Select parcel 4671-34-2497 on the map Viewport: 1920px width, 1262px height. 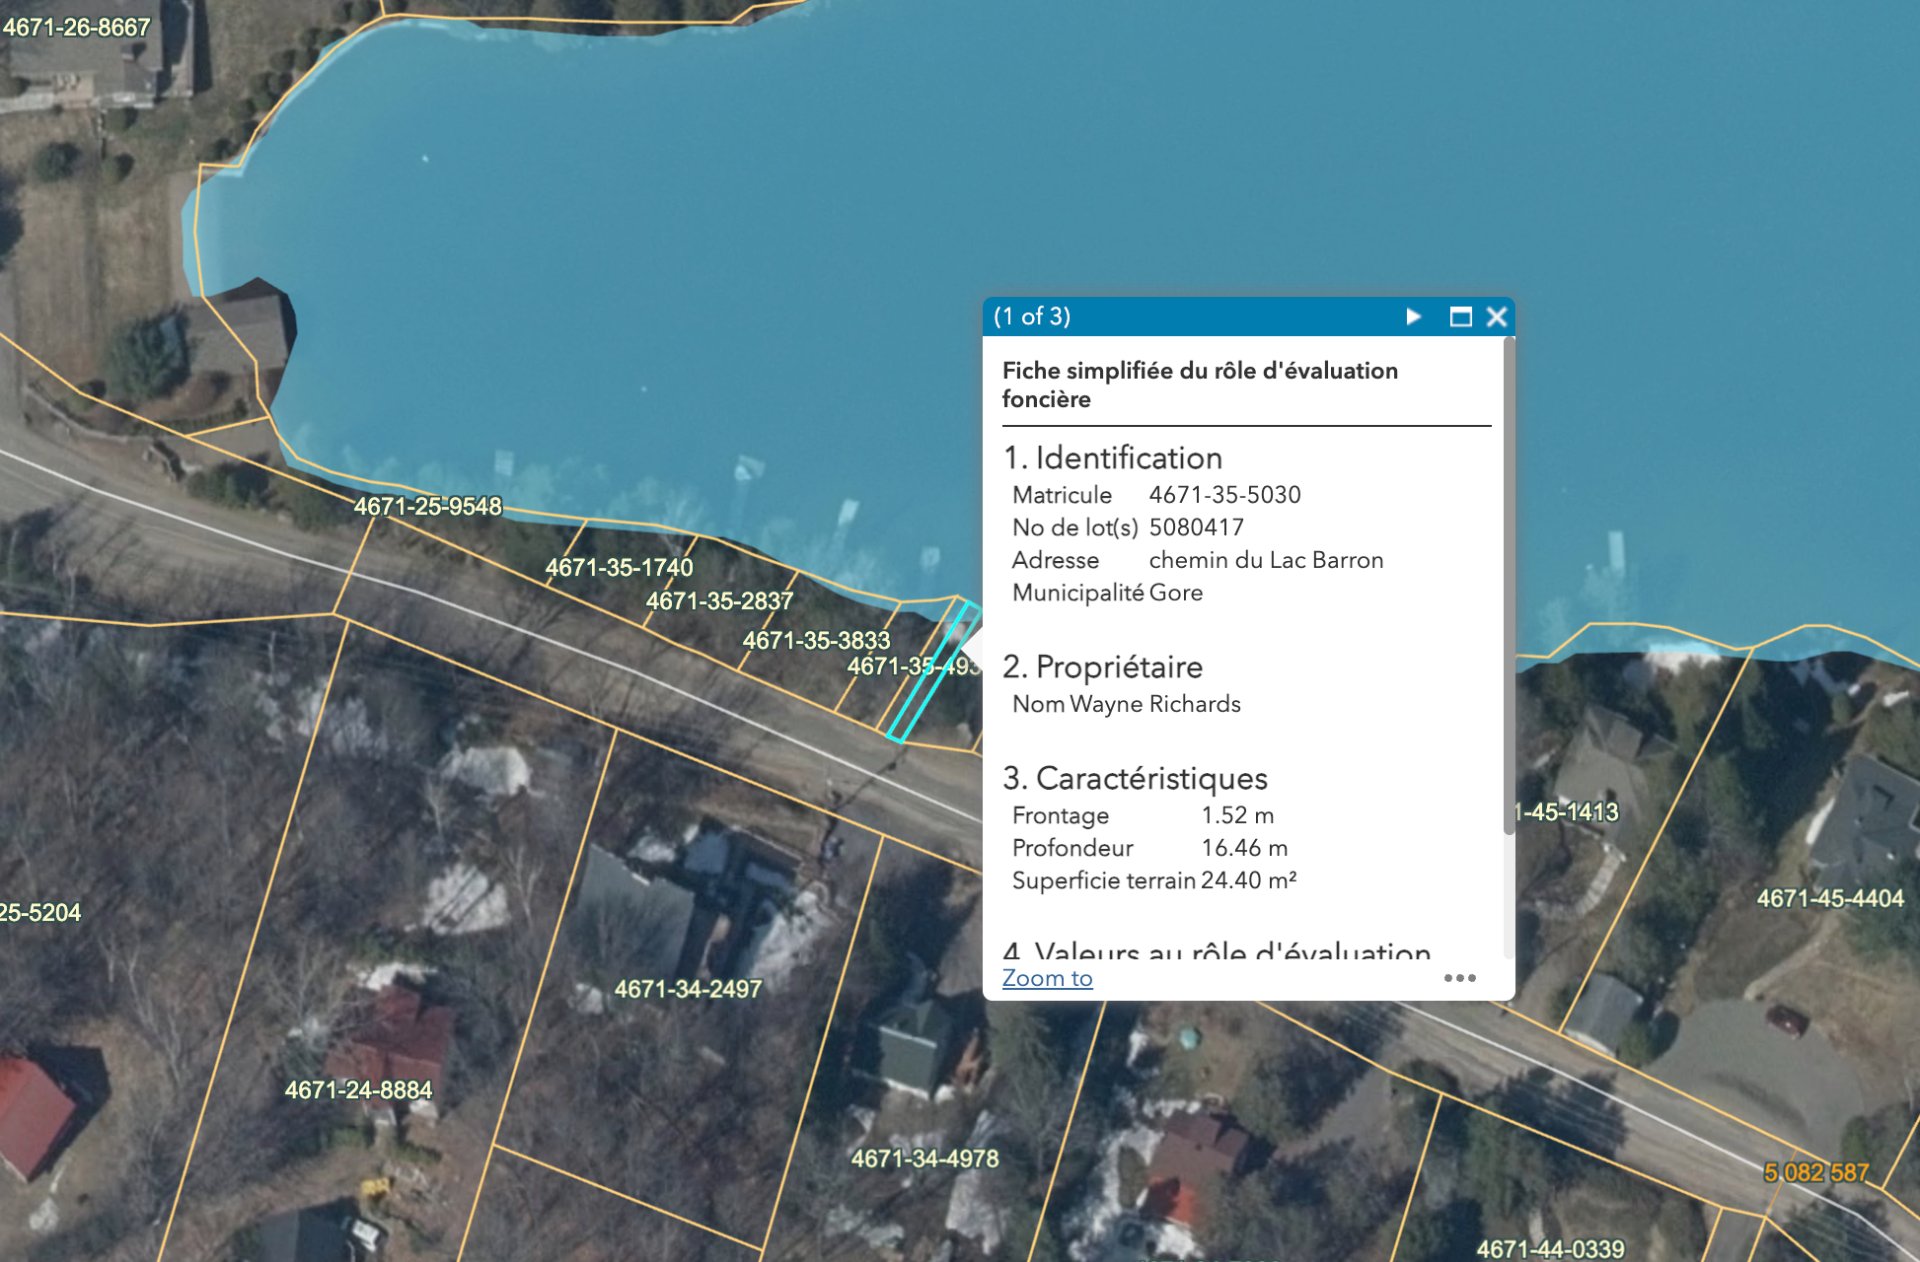click(x=687, y=989)
